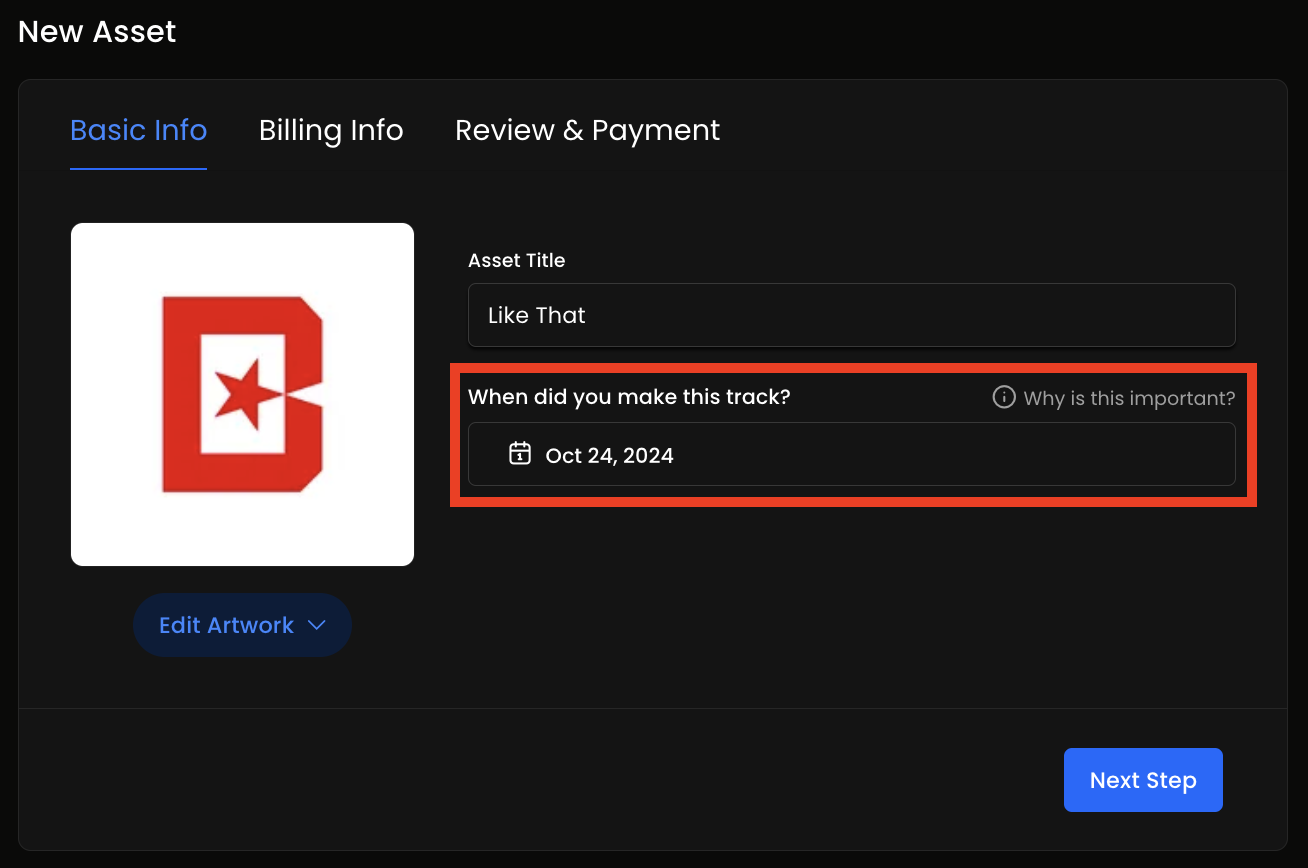The height and width of the screenshot is (868, 1308).
Task: Click the blue underline beneath Basic Info
Action: click(x=138, y=168)
